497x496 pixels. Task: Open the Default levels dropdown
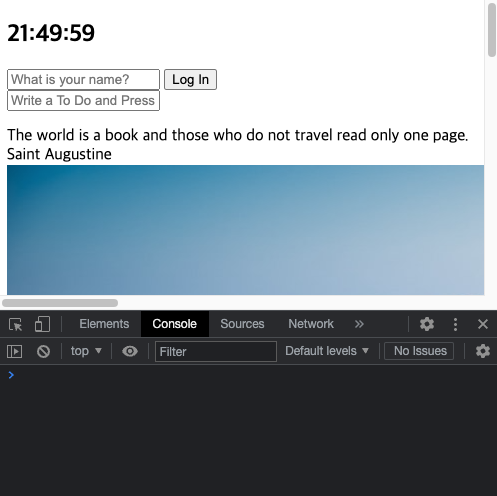(x=327, y=351)
